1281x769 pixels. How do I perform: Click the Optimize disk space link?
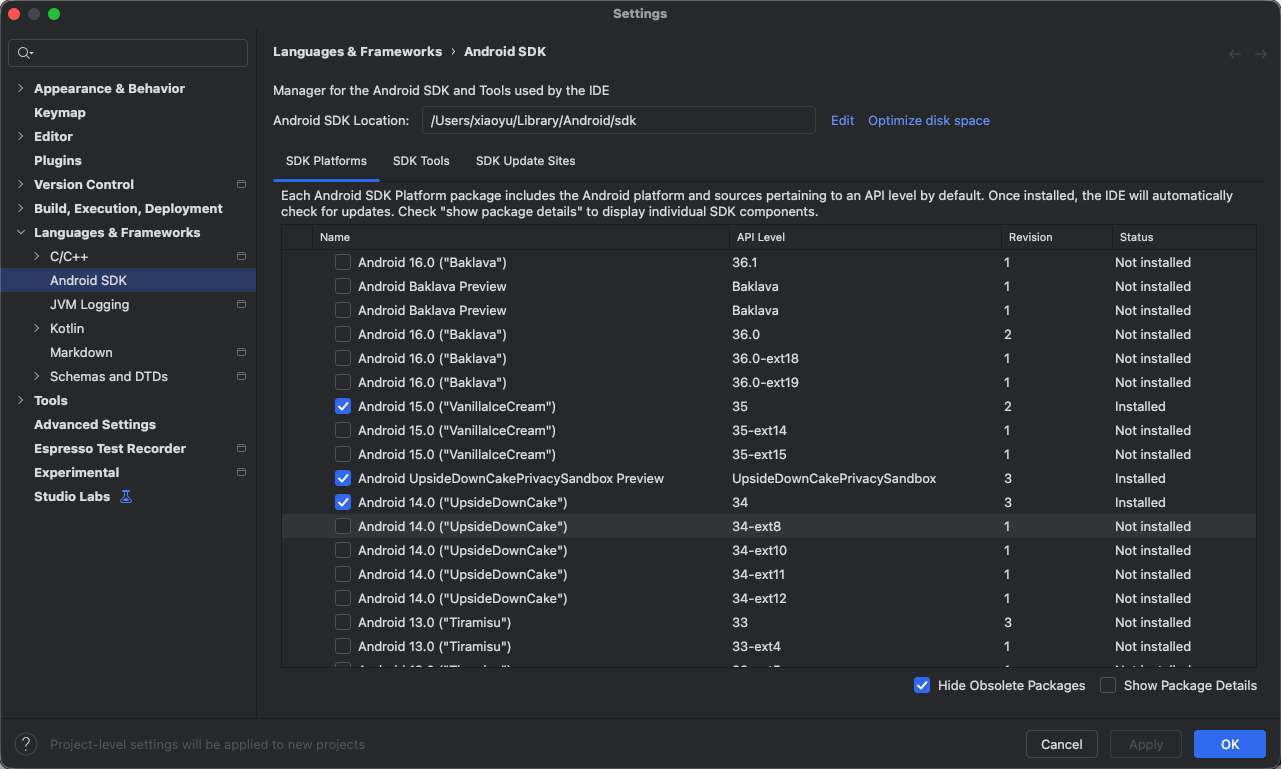coord(928,120)
